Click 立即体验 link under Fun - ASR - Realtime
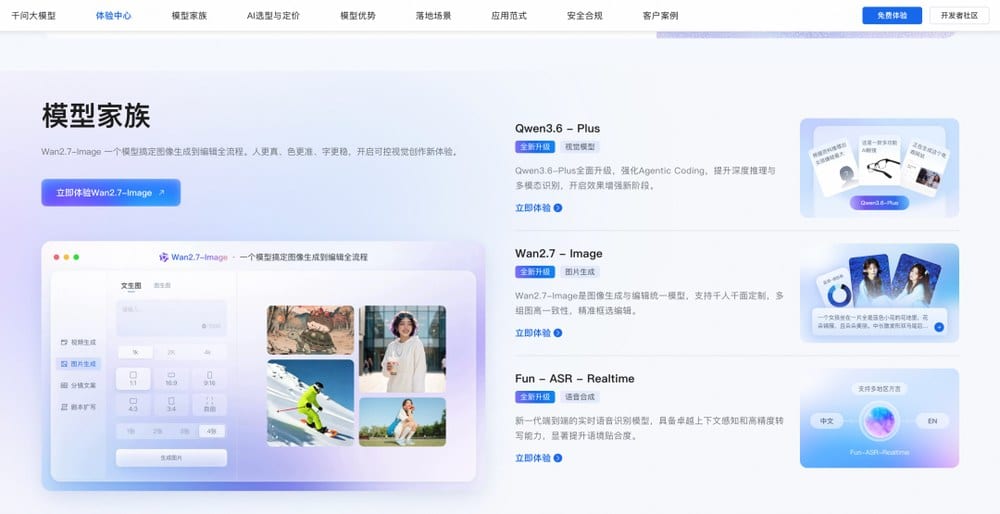The image size is (1000, 514). [533, 458]
